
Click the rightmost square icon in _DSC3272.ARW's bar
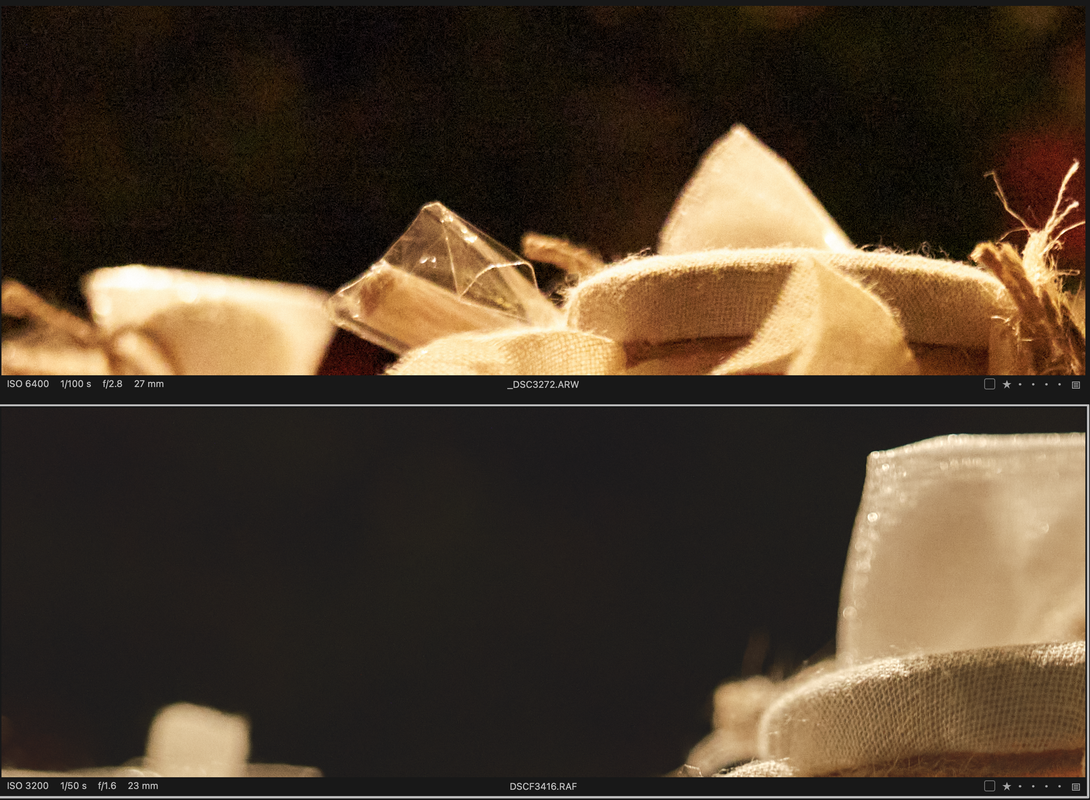pos(1076,385)
